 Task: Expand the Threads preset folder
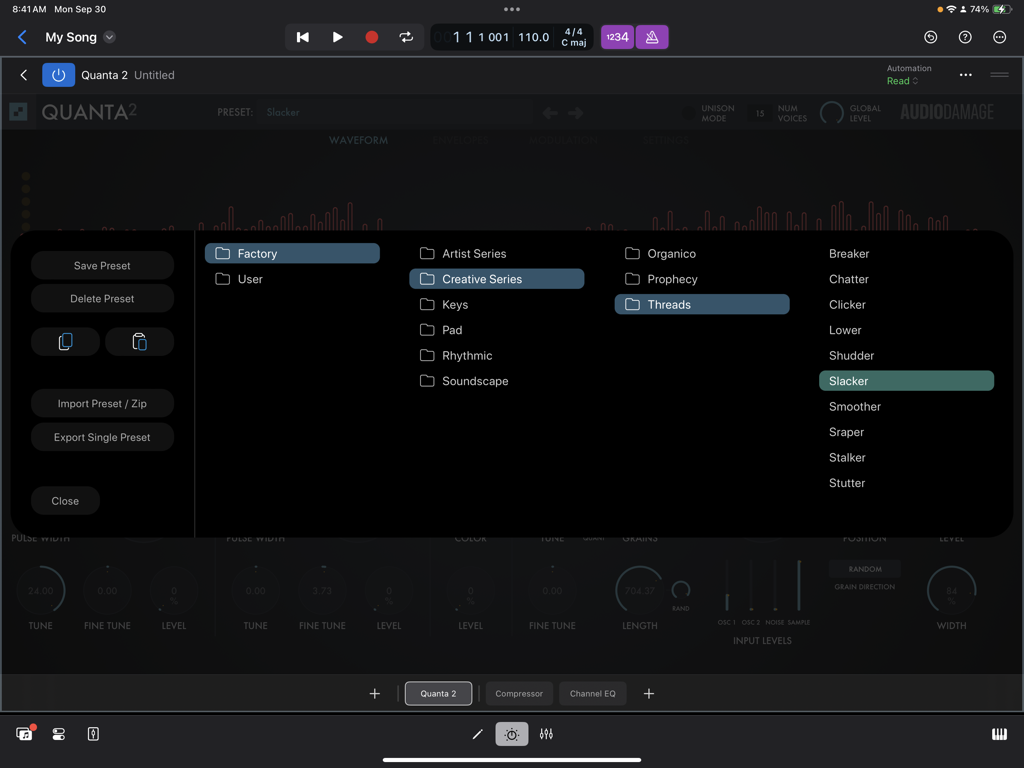tap(701, 304)
